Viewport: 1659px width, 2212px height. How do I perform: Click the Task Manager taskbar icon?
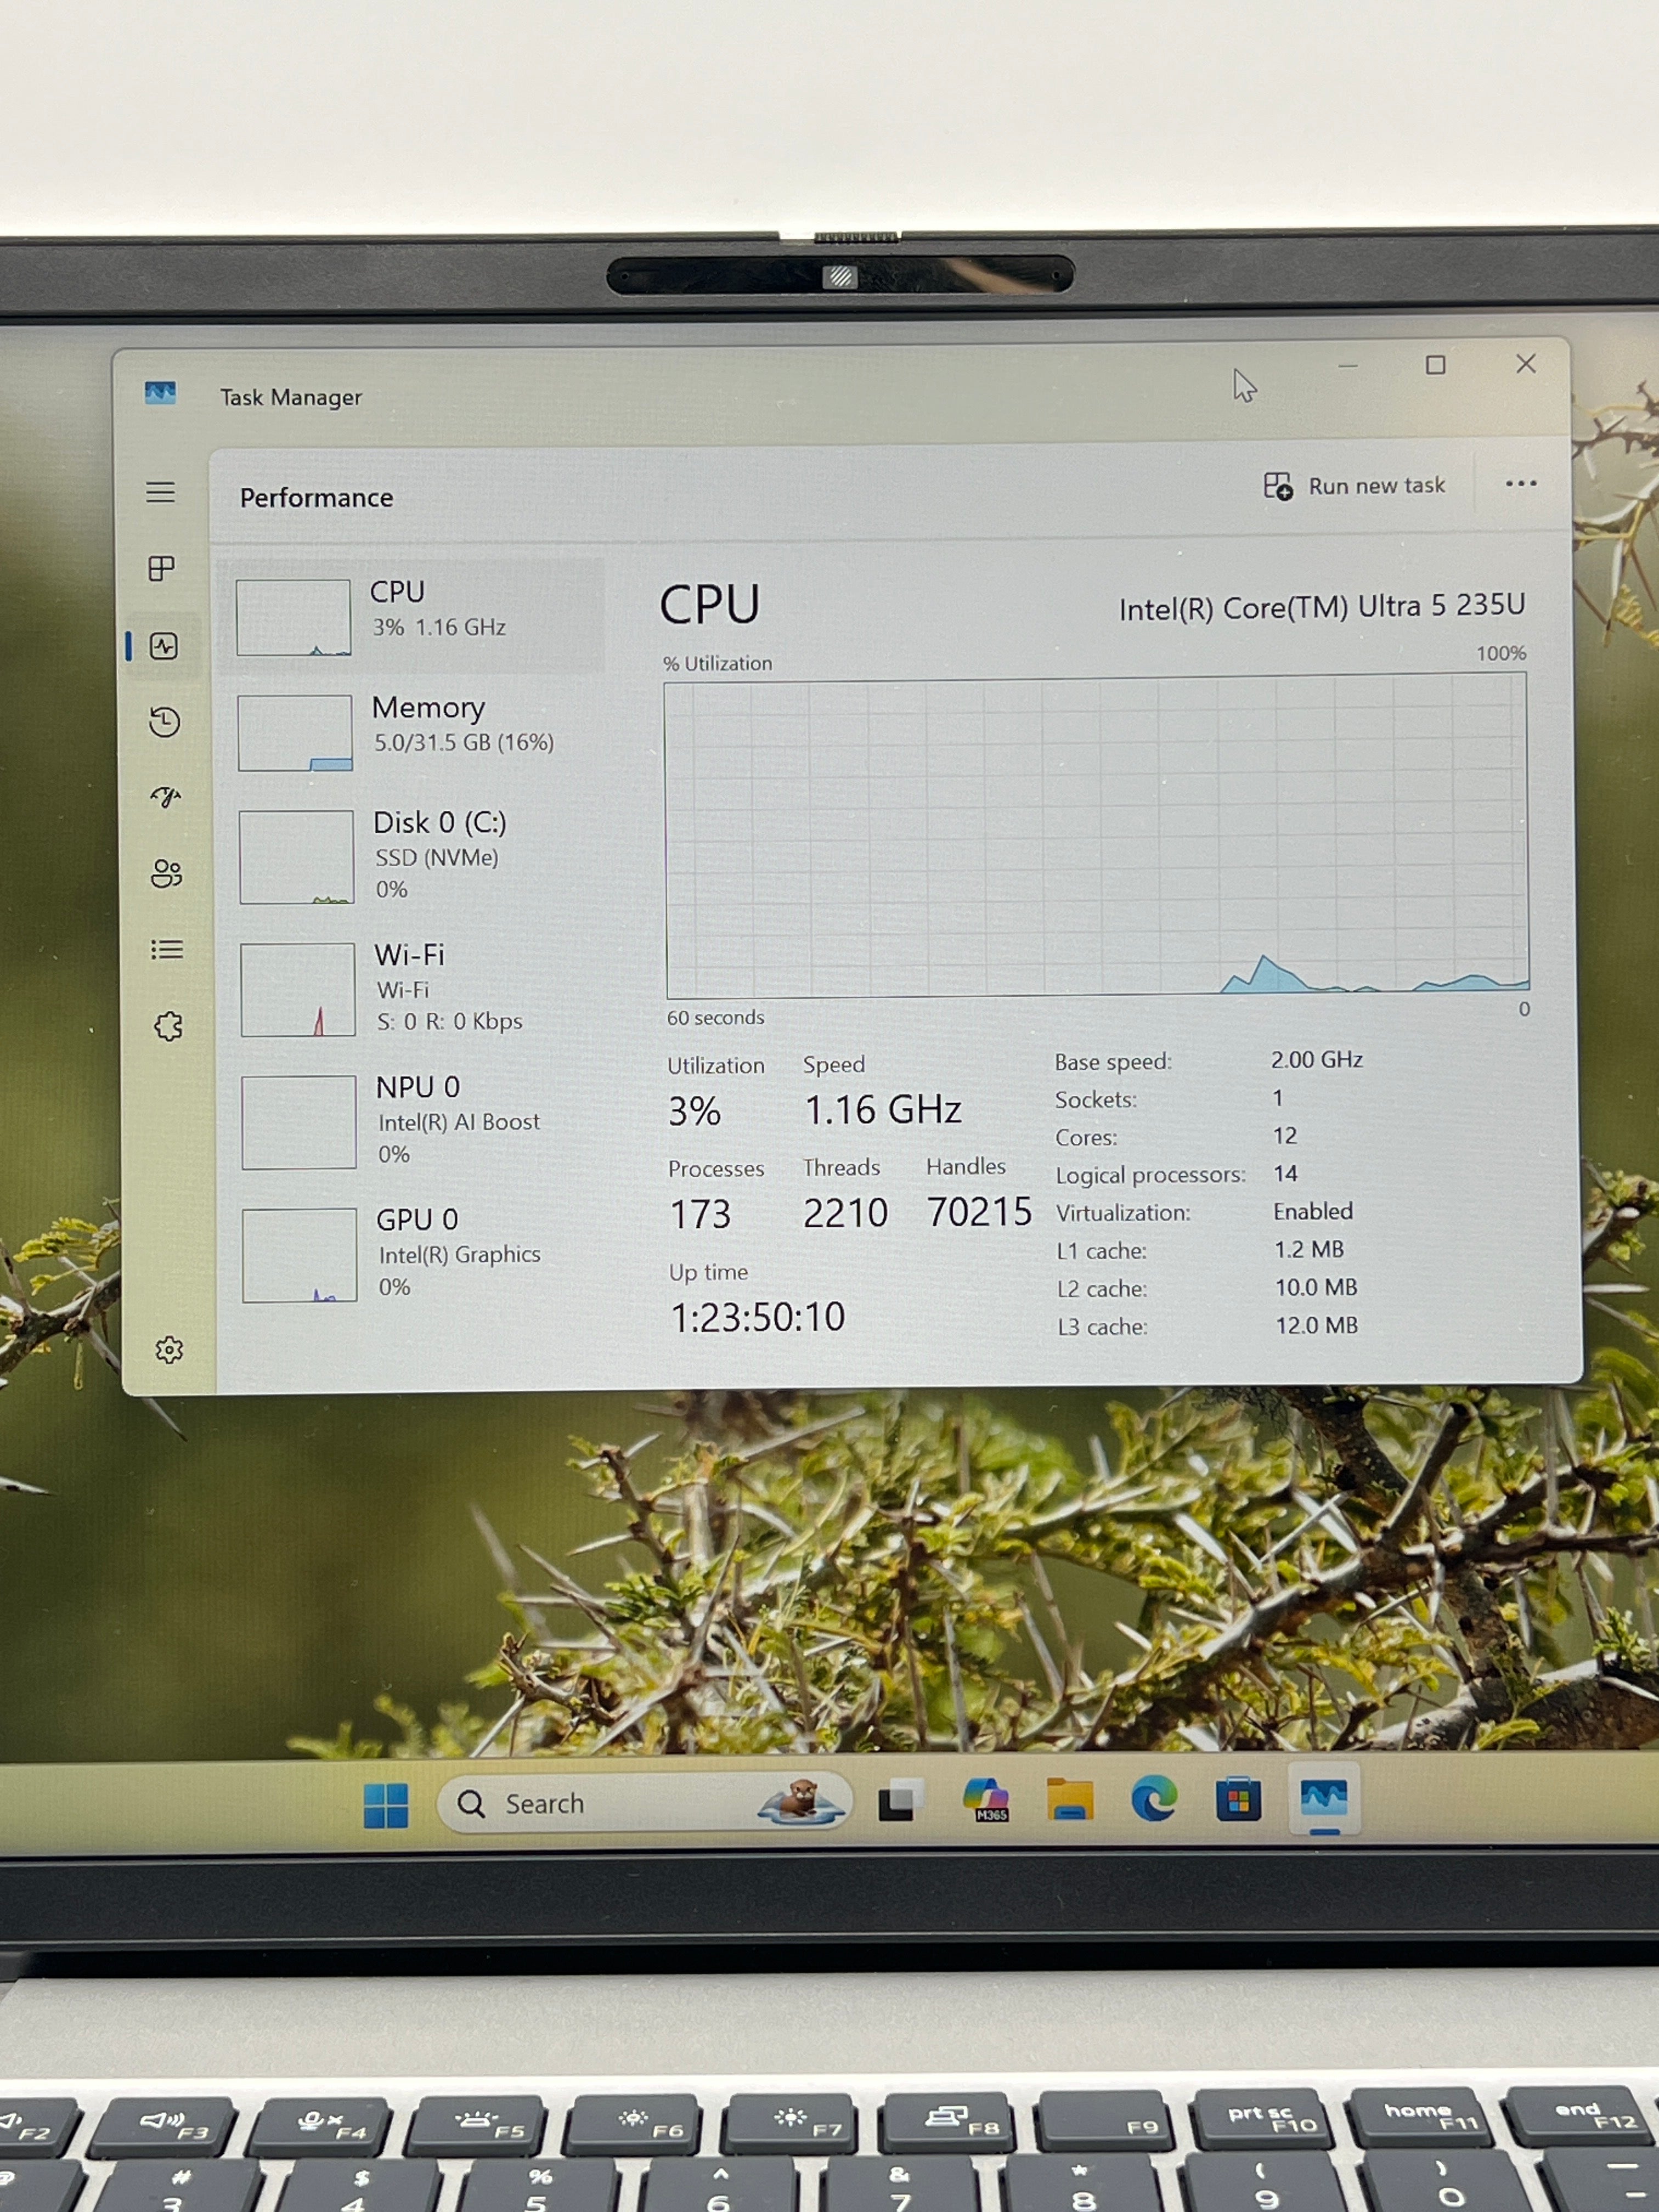click(1324, 1798)
